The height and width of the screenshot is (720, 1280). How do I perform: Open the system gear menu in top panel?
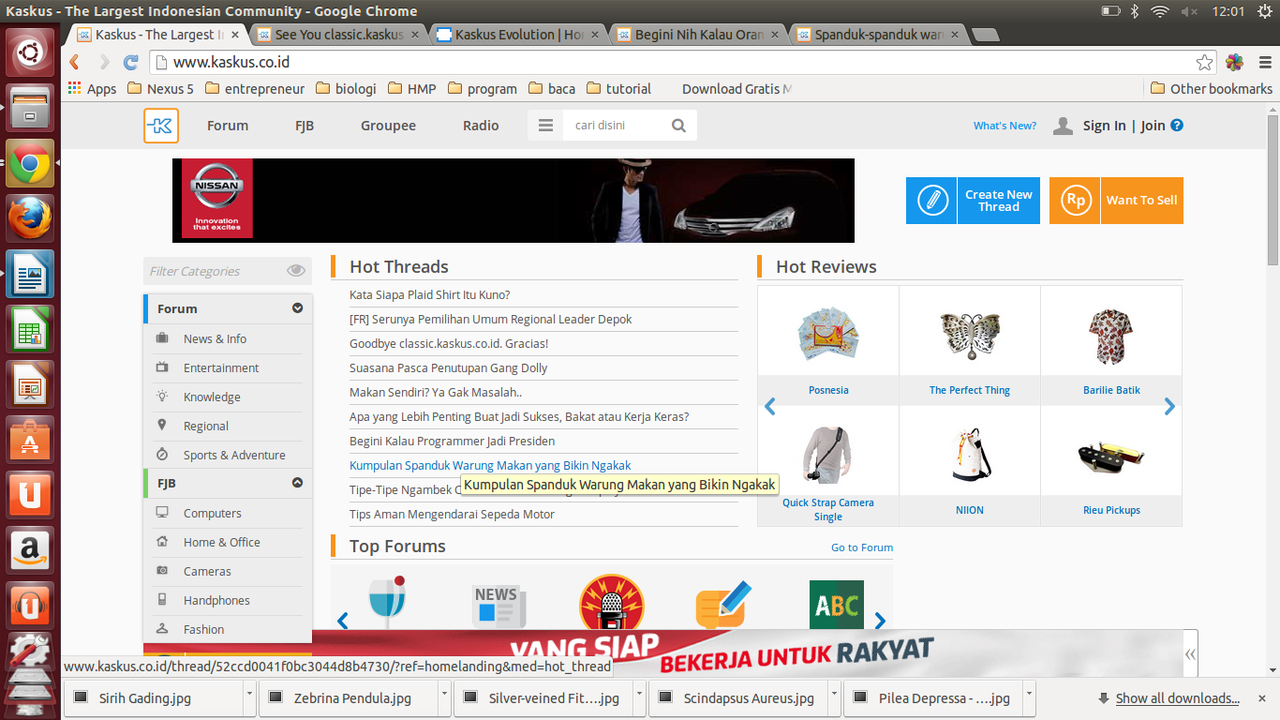[x=1264, y=11]
